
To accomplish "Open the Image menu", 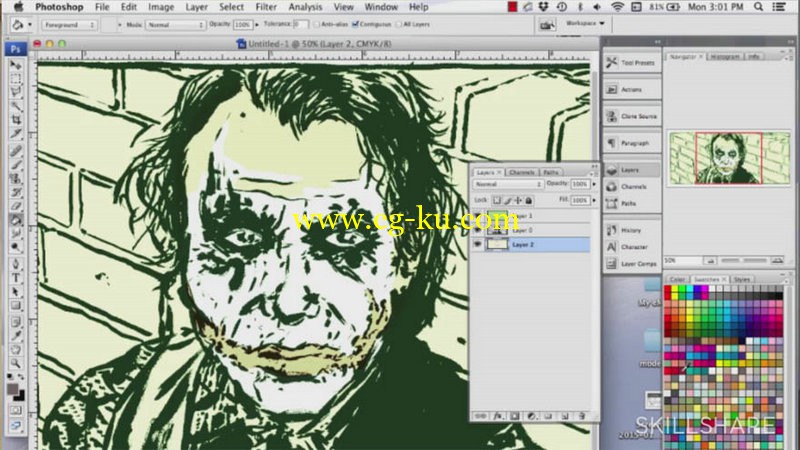I will coord(161,7).
